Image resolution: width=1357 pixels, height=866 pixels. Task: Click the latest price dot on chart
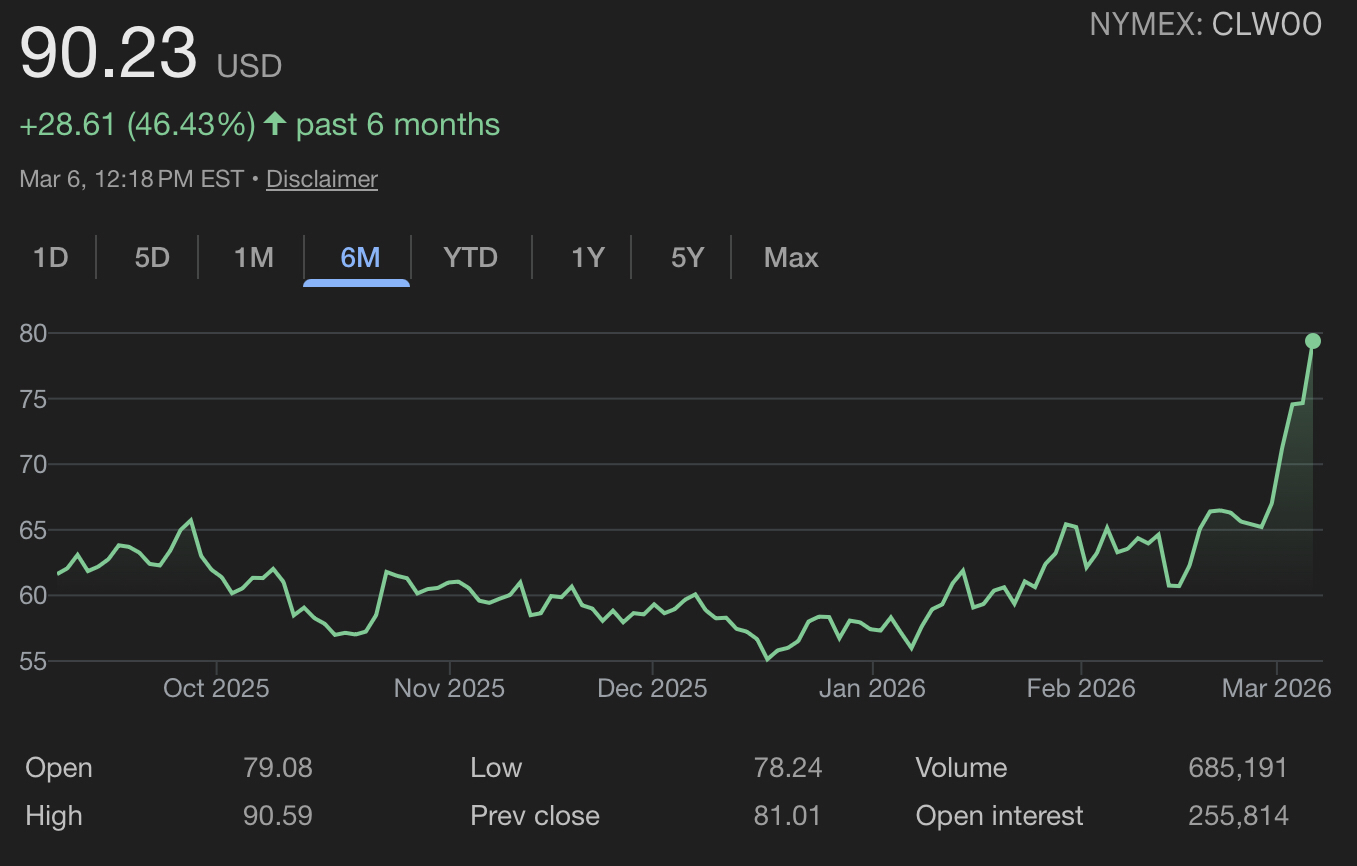click(1313, 341)
